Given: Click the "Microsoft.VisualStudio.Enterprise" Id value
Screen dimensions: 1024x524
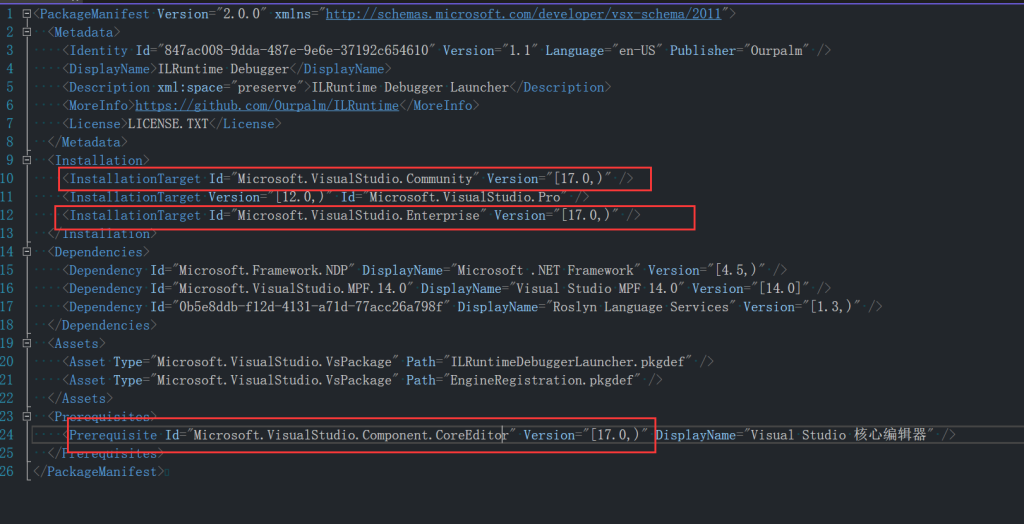Looking at the screenshot, I should (358, 215).
